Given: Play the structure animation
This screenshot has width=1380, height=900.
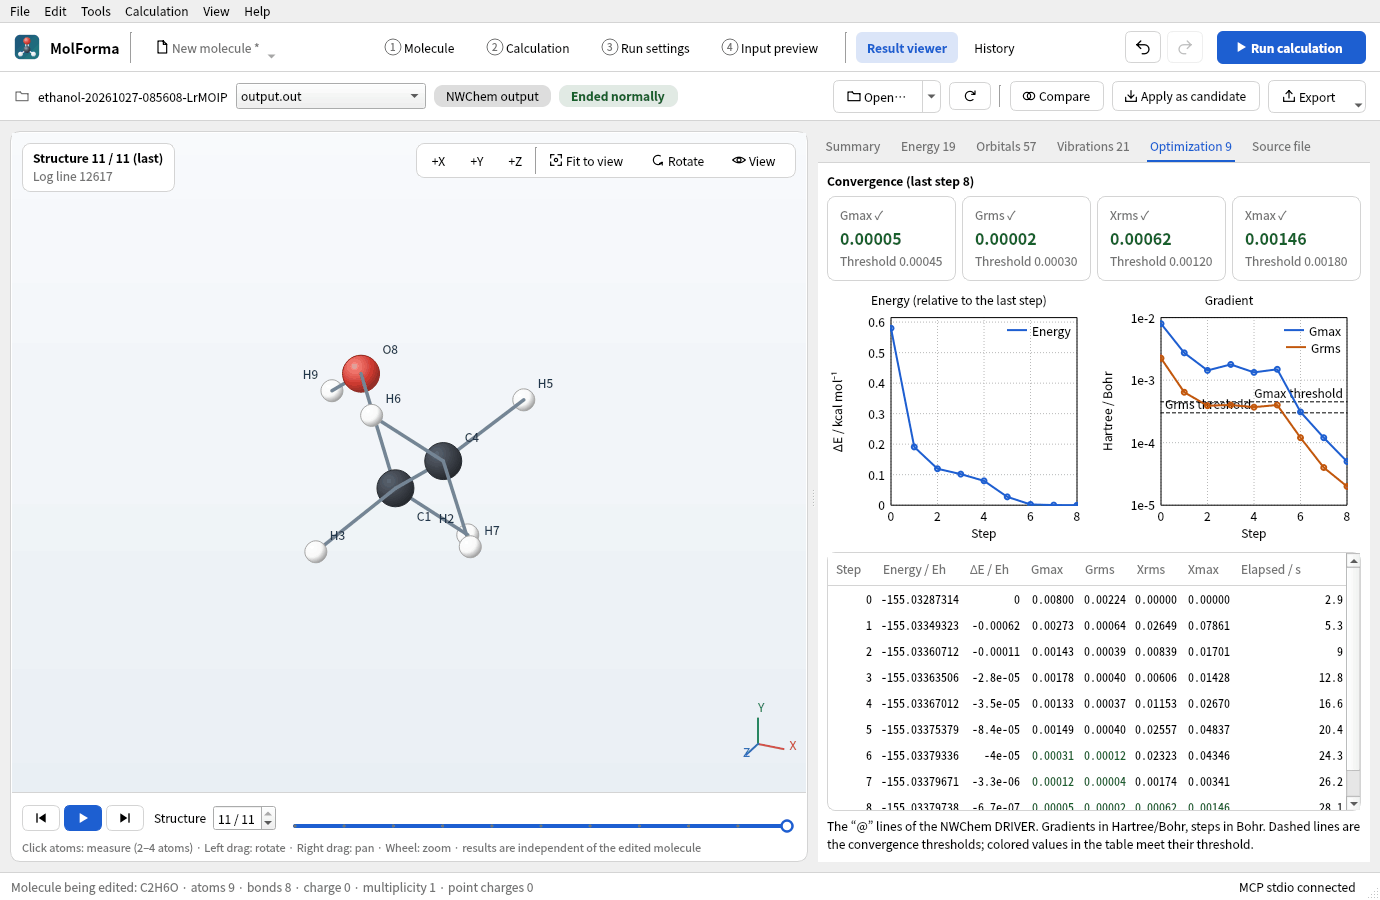Looking at the screenshot, I should [x=83, y=818].
